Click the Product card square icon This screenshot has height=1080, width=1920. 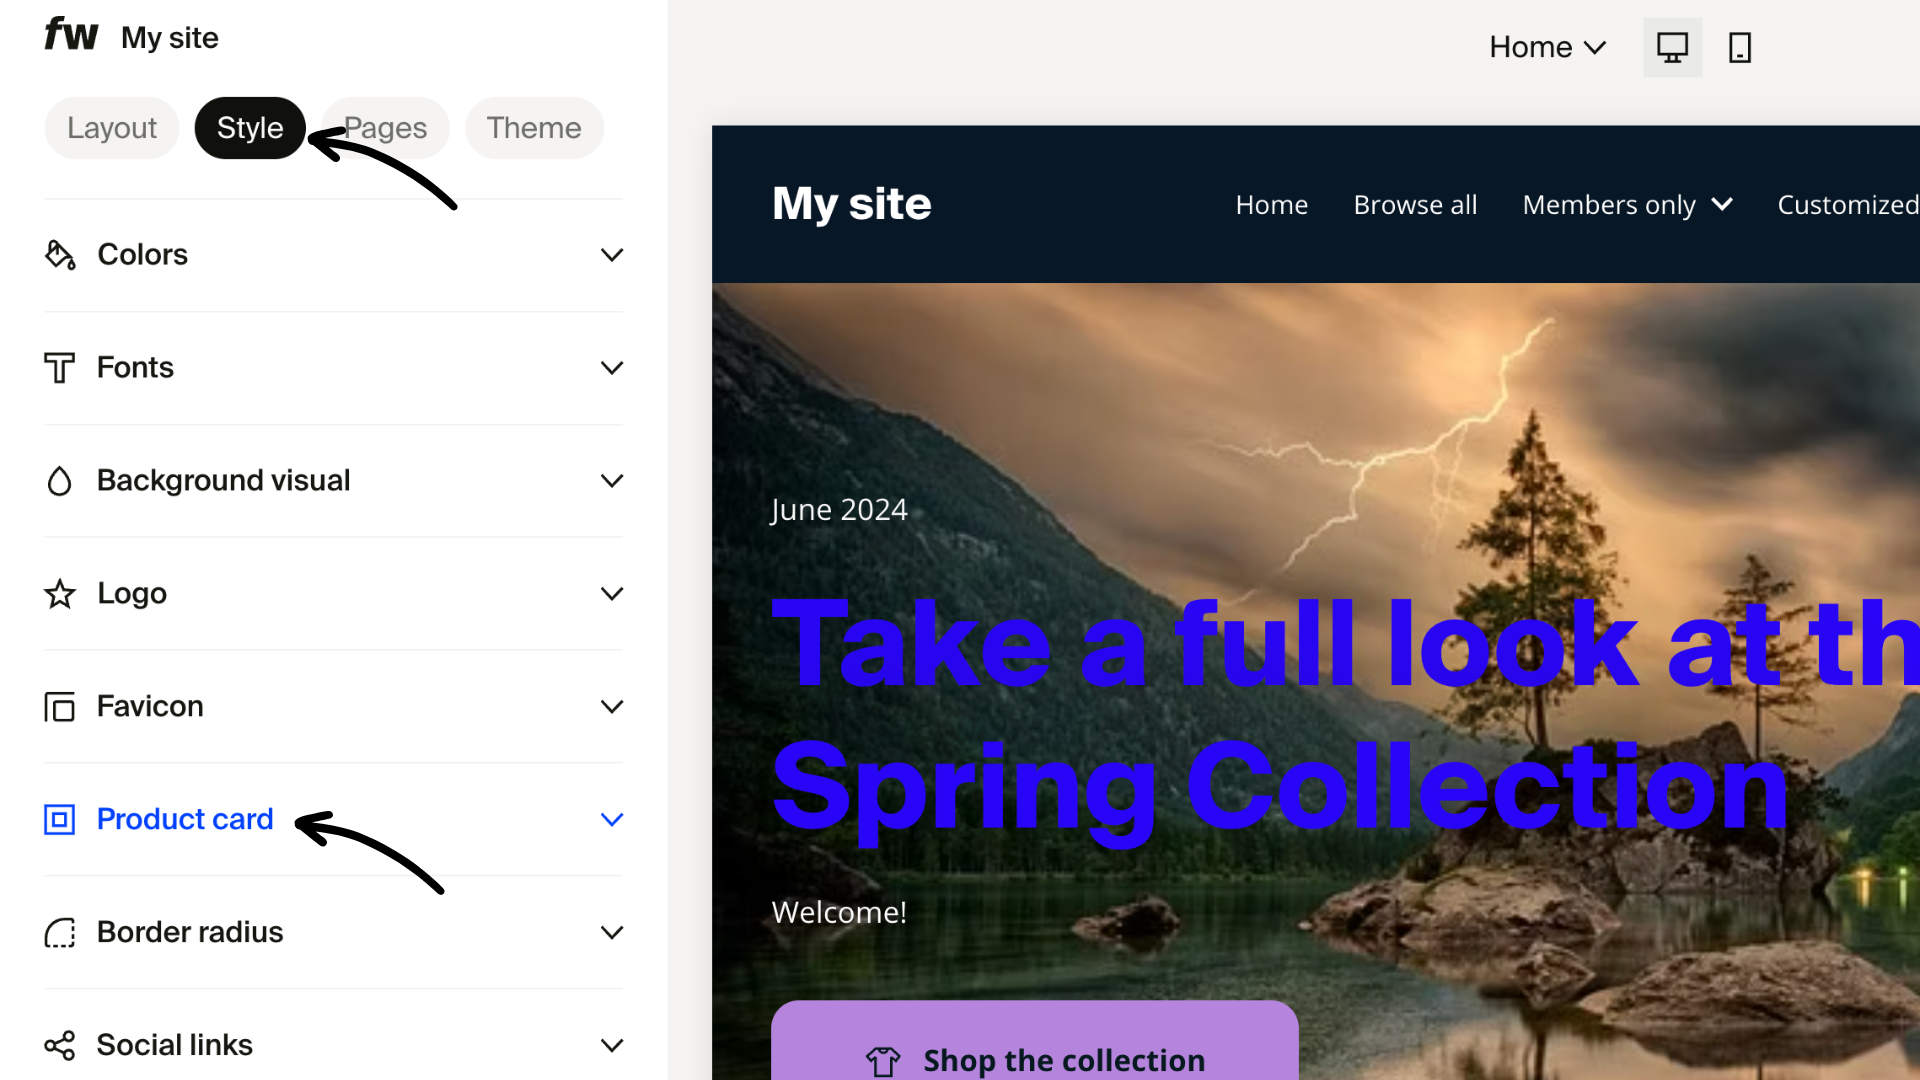click(60, 820)
